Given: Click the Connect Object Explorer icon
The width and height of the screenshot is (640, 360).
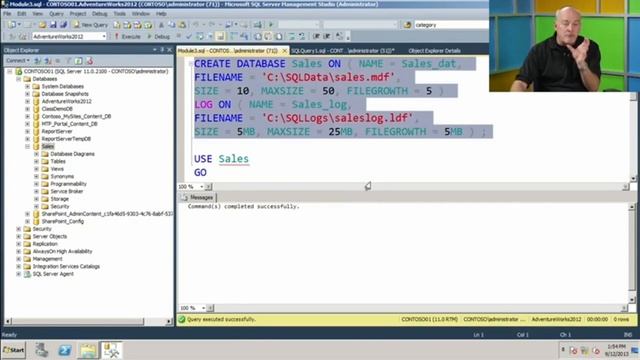Looking at the screenshot, I should click(x=38, y=61).
